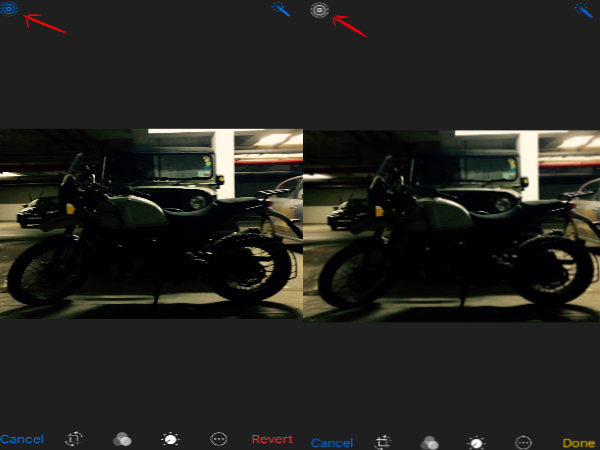
Task: Open the filters three-circle icon in right screen
Action: (x=429, y=441)
